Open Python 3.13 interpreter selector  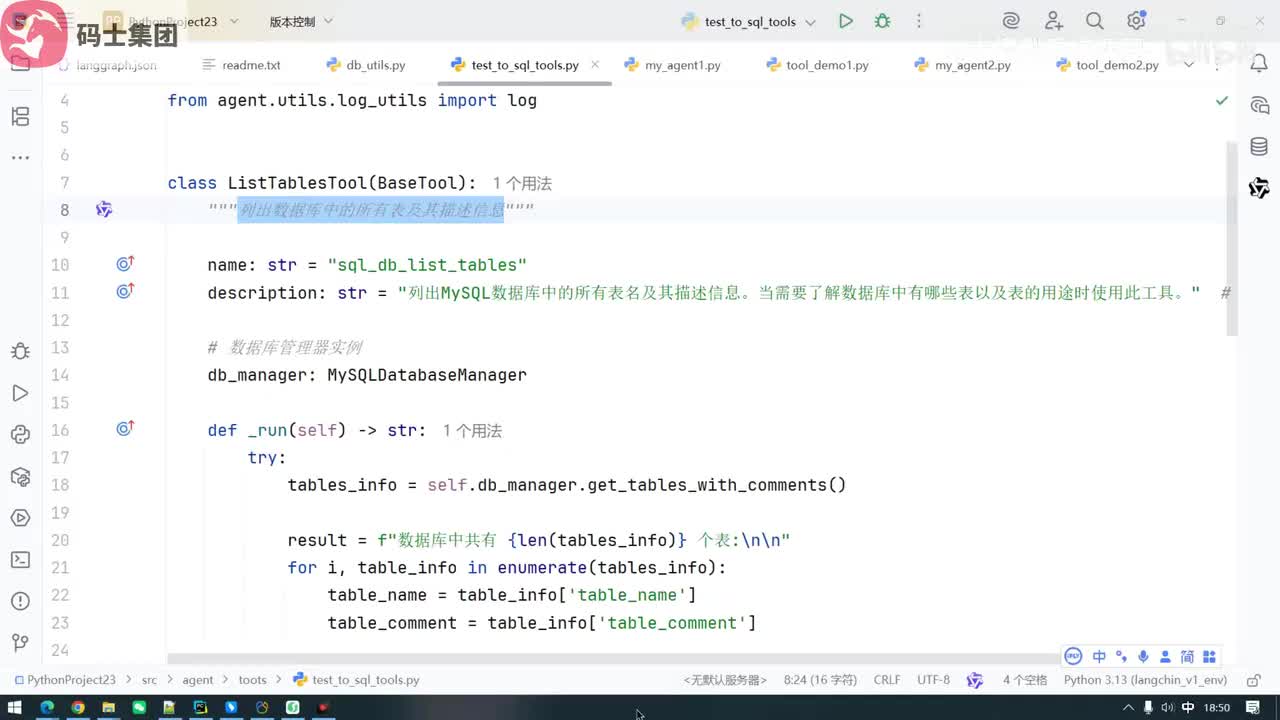(x=1145, y=680)
